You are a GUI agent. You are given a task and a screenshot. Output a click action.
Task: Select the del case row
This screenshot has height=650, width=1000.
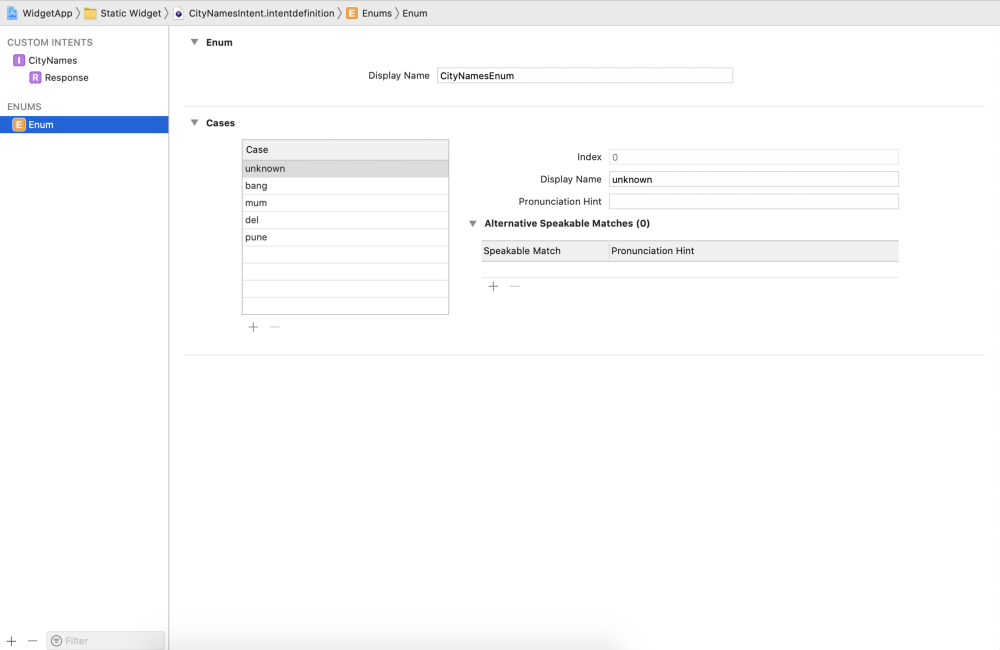345,220
